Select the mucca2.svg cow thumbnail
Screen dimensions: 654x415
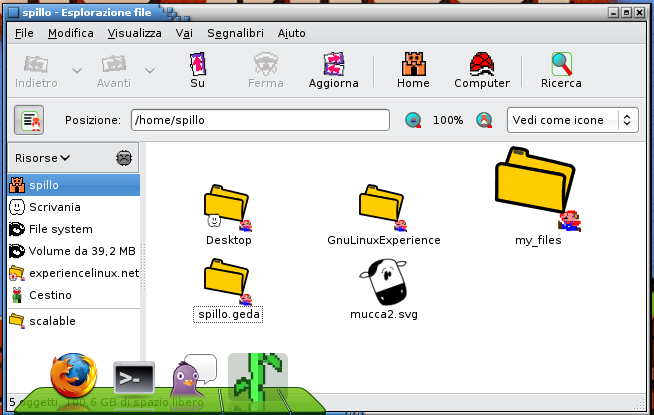383,282
